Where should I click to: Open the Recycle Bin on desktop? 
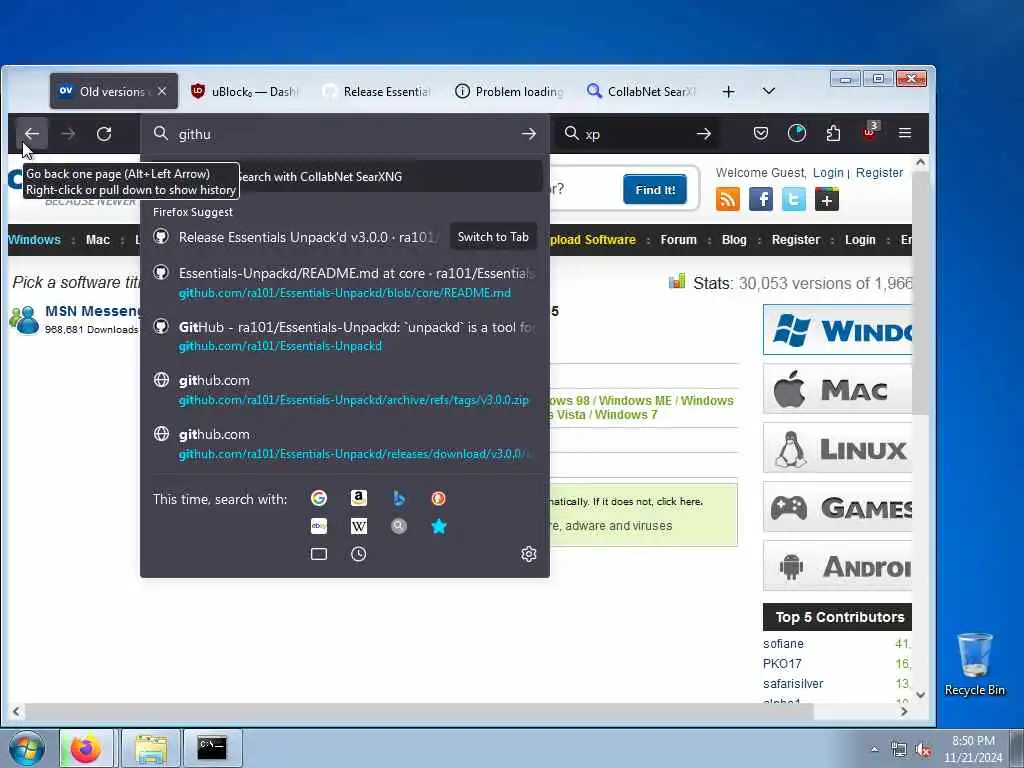[x=974, y=665]
